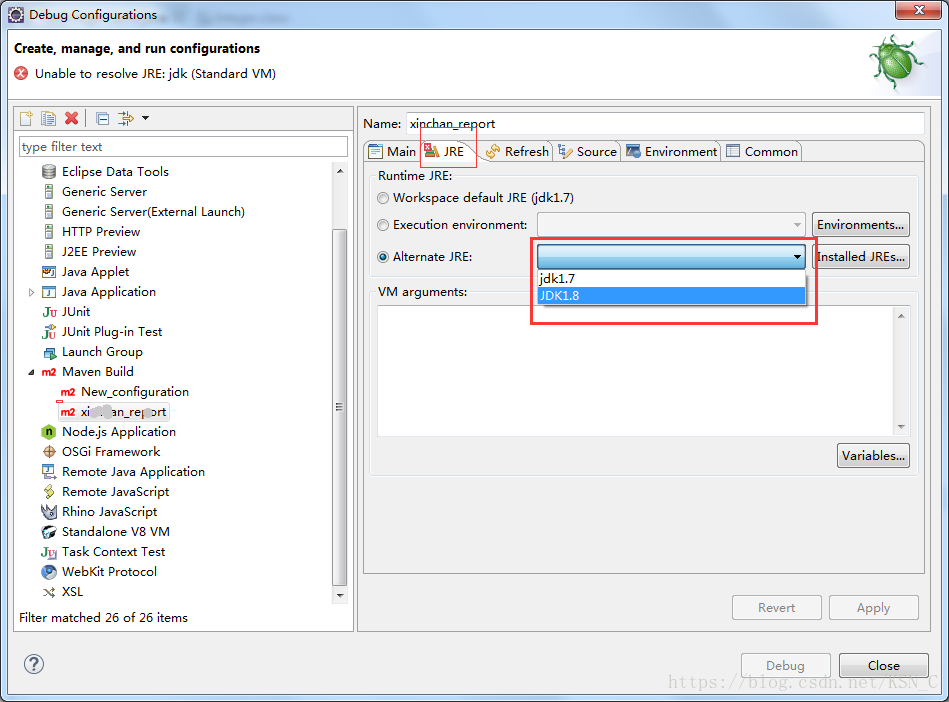This screenshot has height=702, width=949.
Task: Select Generic Server(External Launch) row
Action: 145,212
